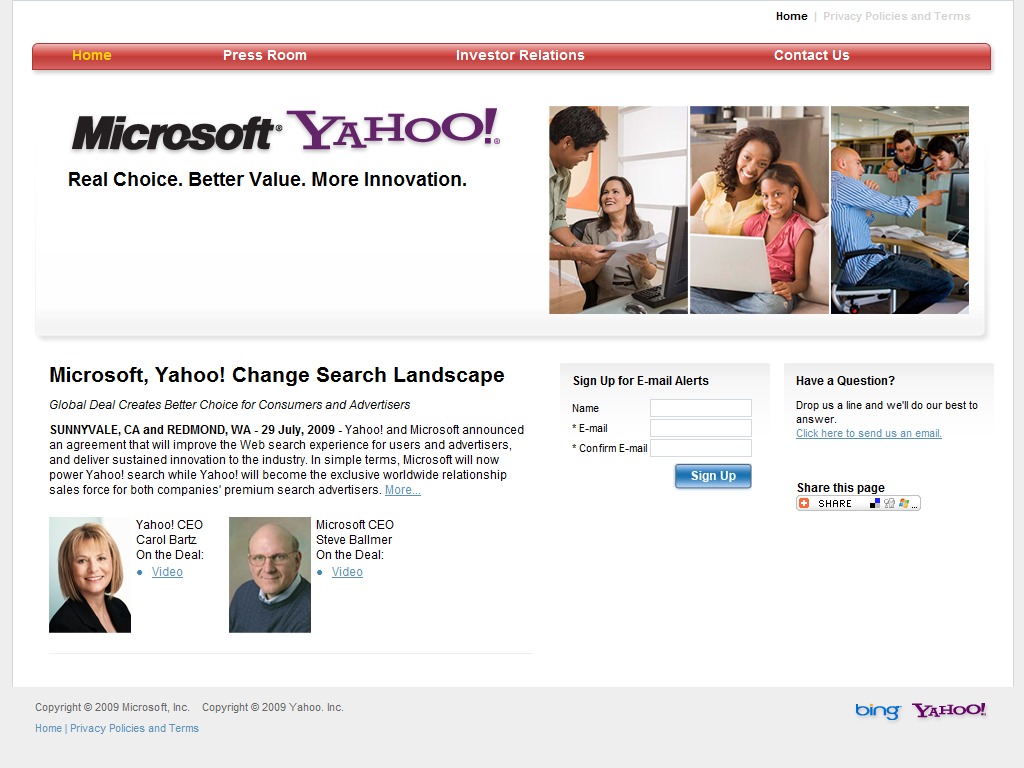The width and height of the screenshot is (1024, 768).
Task: Click the Windows Live icon in share bar
Action: pyautogui.click(x=904, y=504)
